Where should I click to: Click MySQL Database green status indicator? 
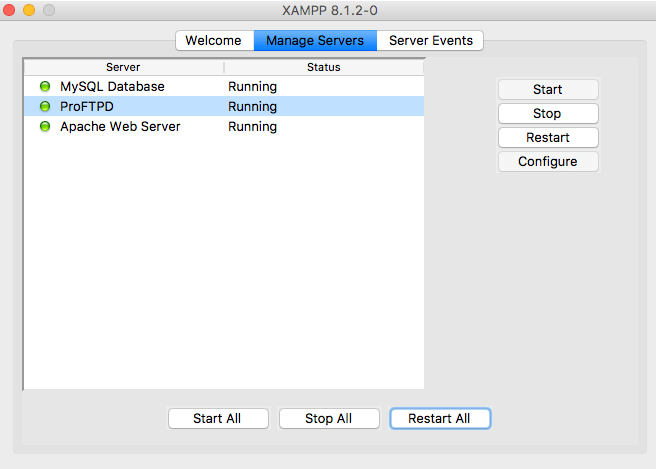click(x=45, y=87)
